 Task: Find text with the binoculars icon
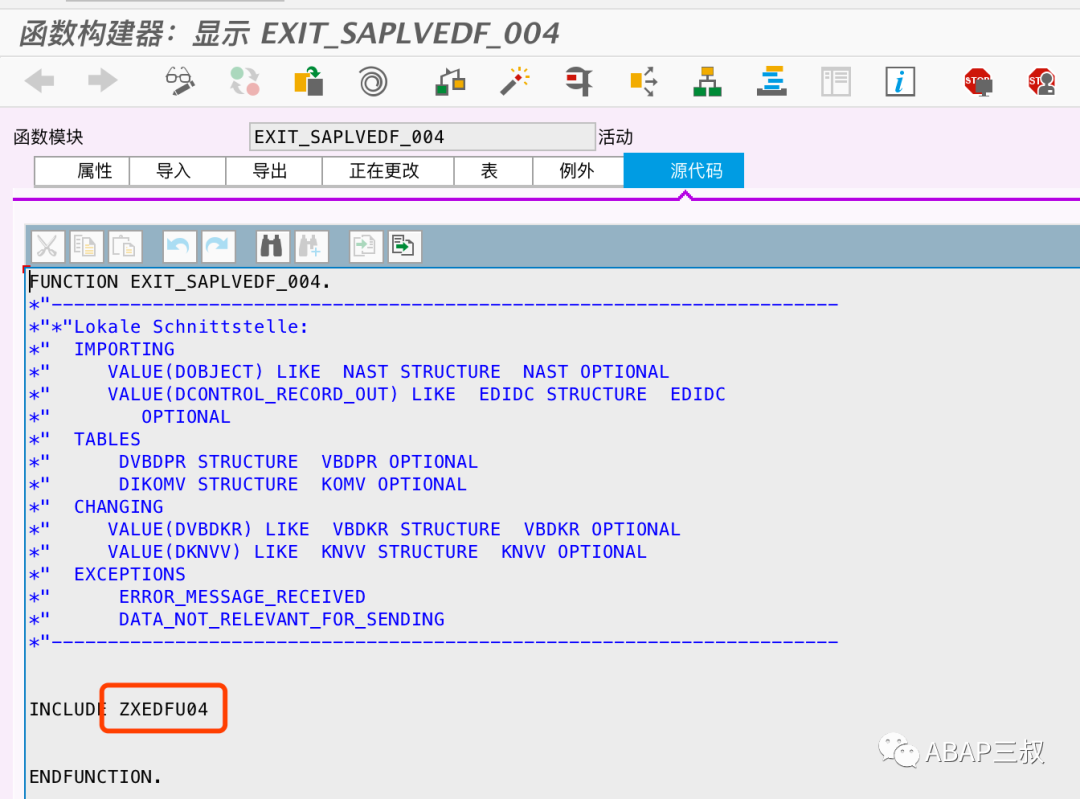(x=272, y=246)
